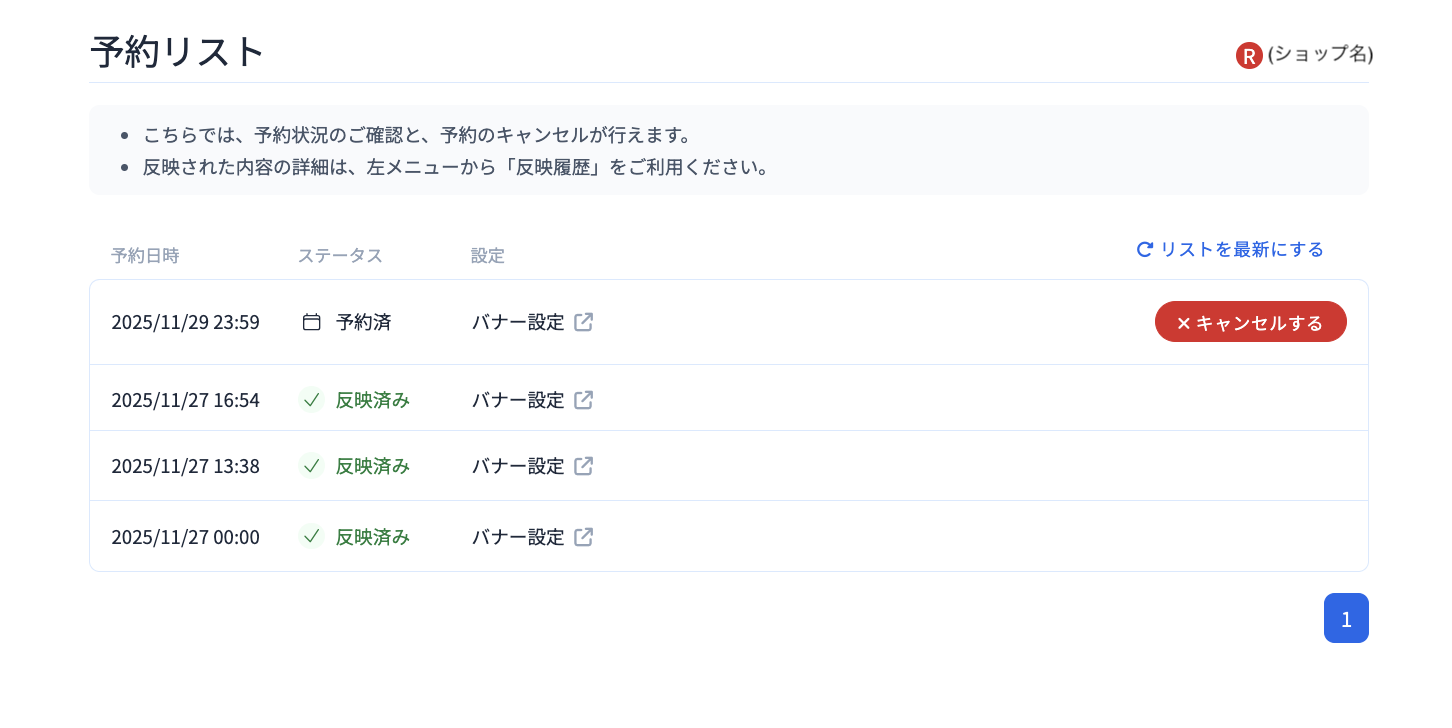The height and width of the screenshot is (728, 1452).
Task: Open バナー設定 link in 00:00 row
Action: click(518, 537)
